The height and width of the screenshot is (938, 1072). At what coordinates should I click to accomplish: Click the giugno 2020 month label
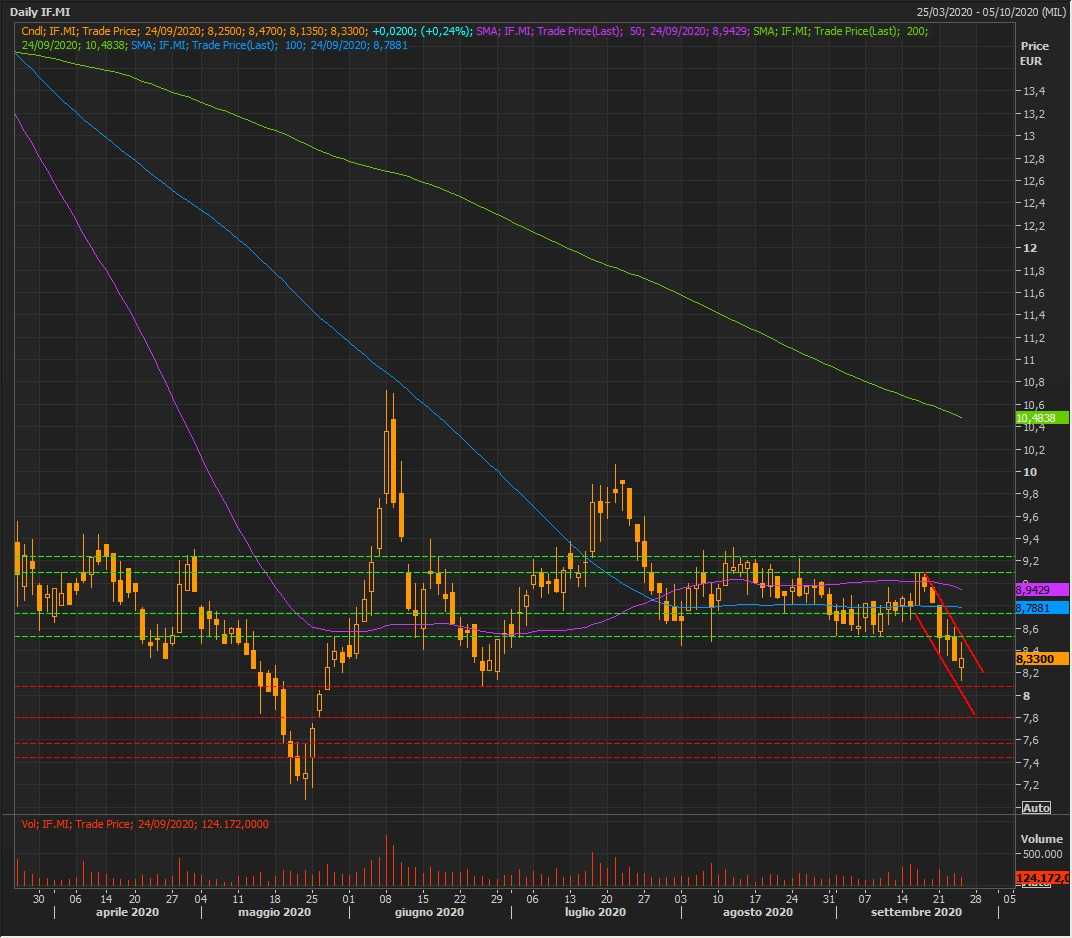click(429, 913)
